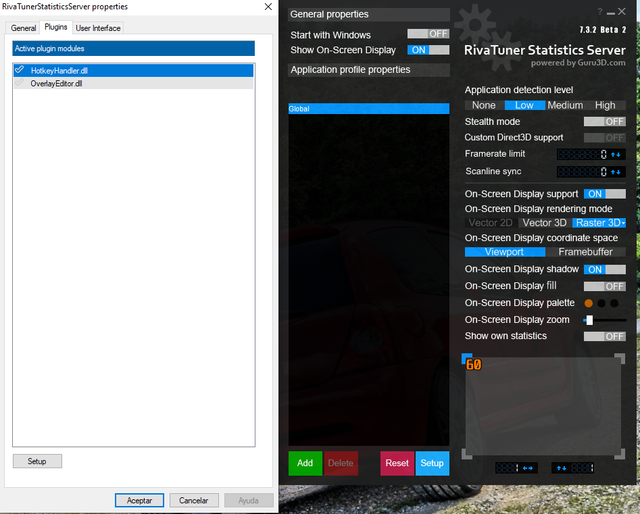This screenshot has height=514, width=640.
Task: Click the Delete profile button
Action: (x=340, y=463)
